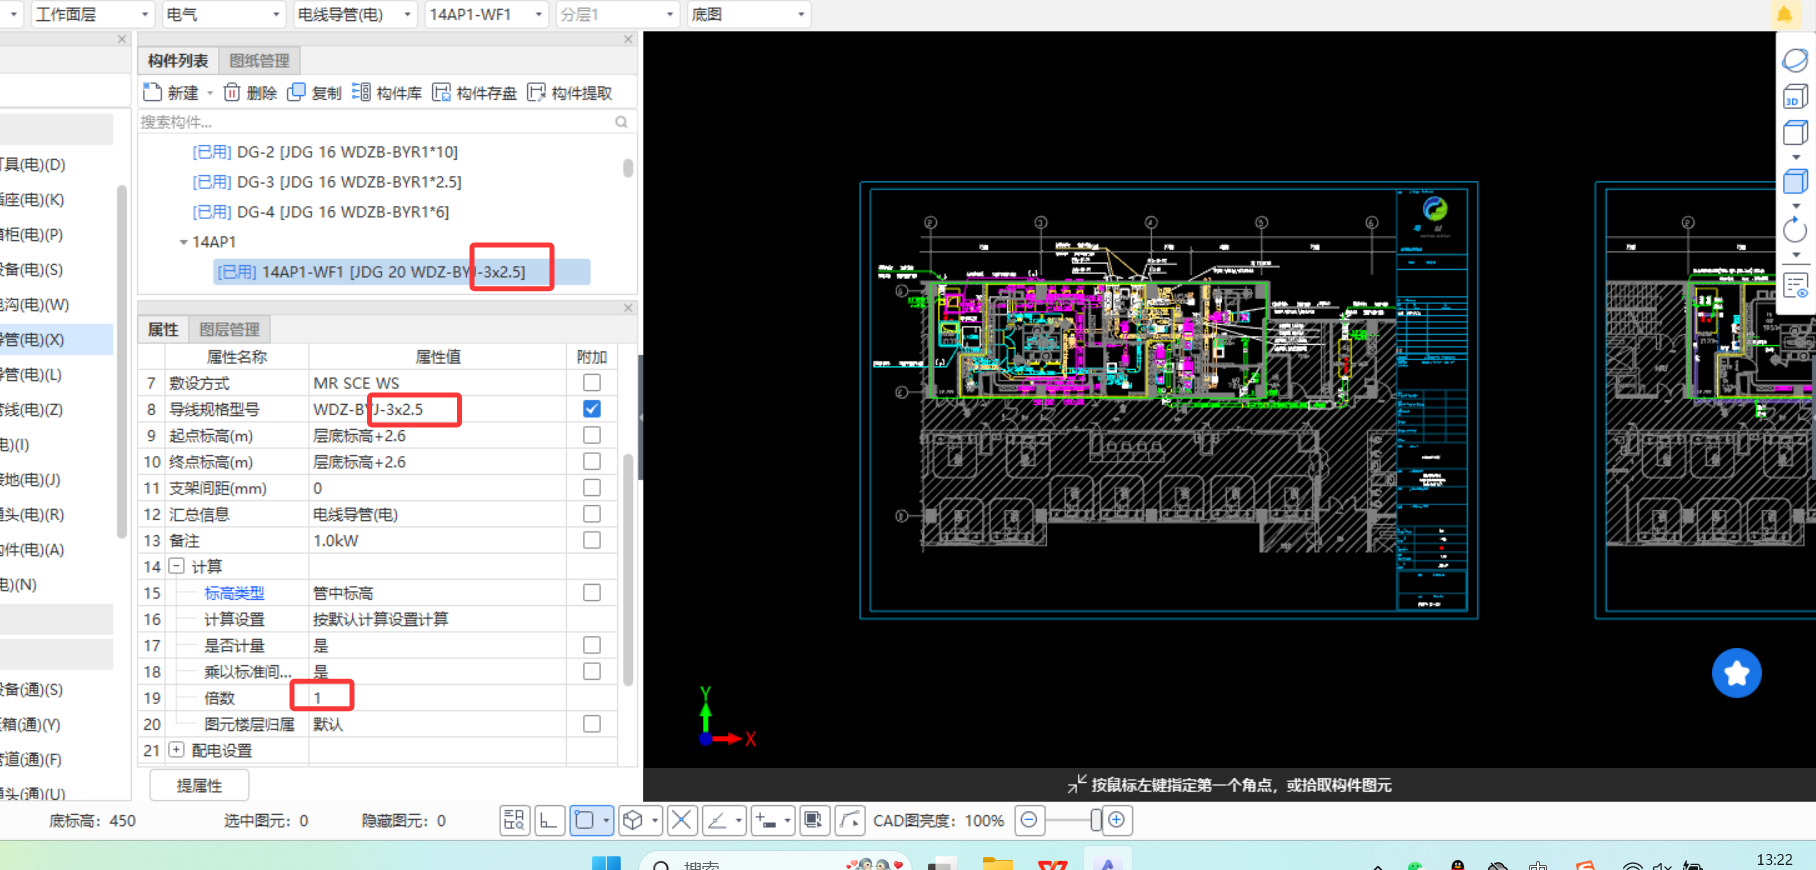Image resolution: width=1816 pixels, height=870 pixels.
Task: Select the rectangle selection mode icon
Action: click(x=585, y=820)
